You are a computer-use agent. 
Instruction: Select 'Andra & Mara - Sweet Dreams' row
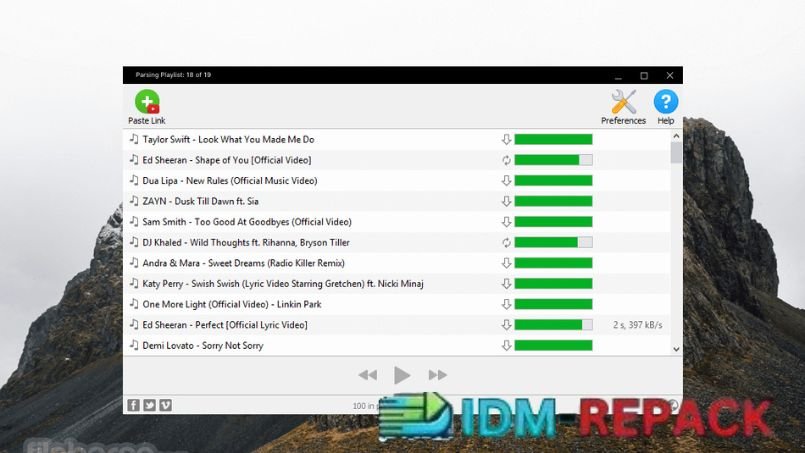(x=396, y=262)
